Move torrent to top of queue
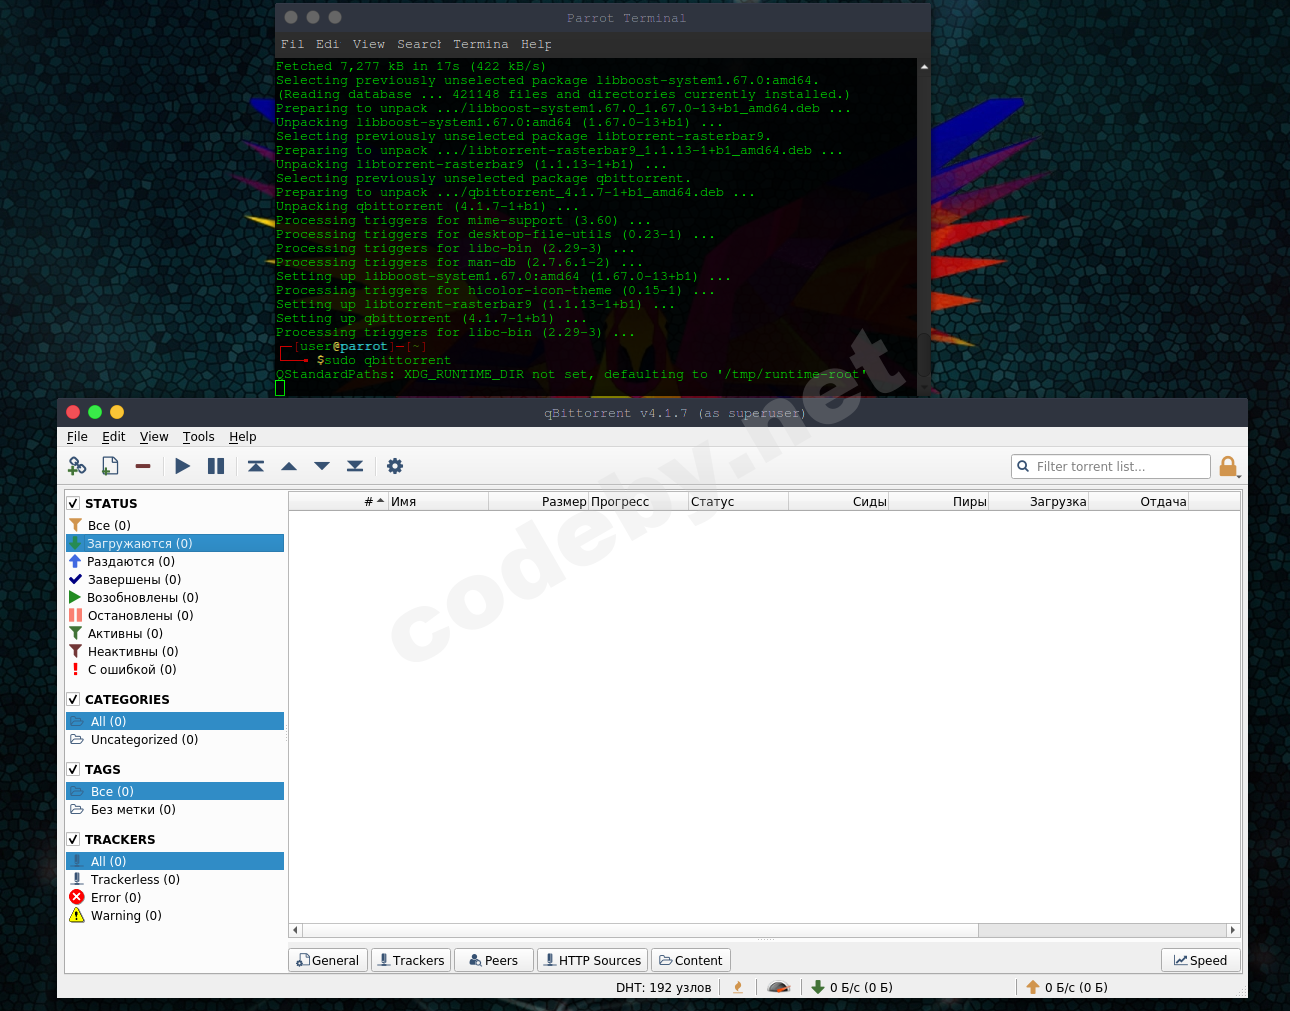 click(256, 466)
